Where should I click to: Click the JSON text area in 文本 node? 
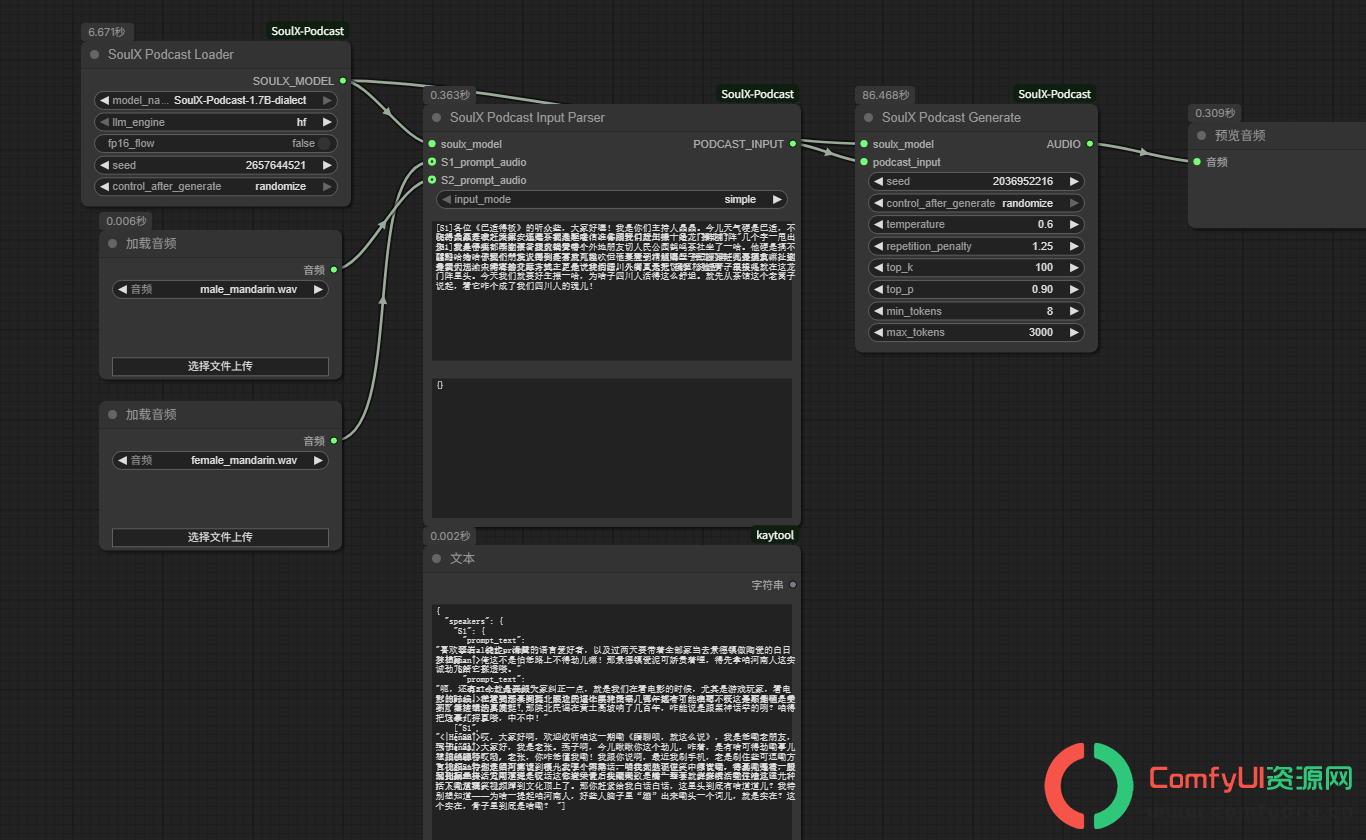click(x=612, y=721)
